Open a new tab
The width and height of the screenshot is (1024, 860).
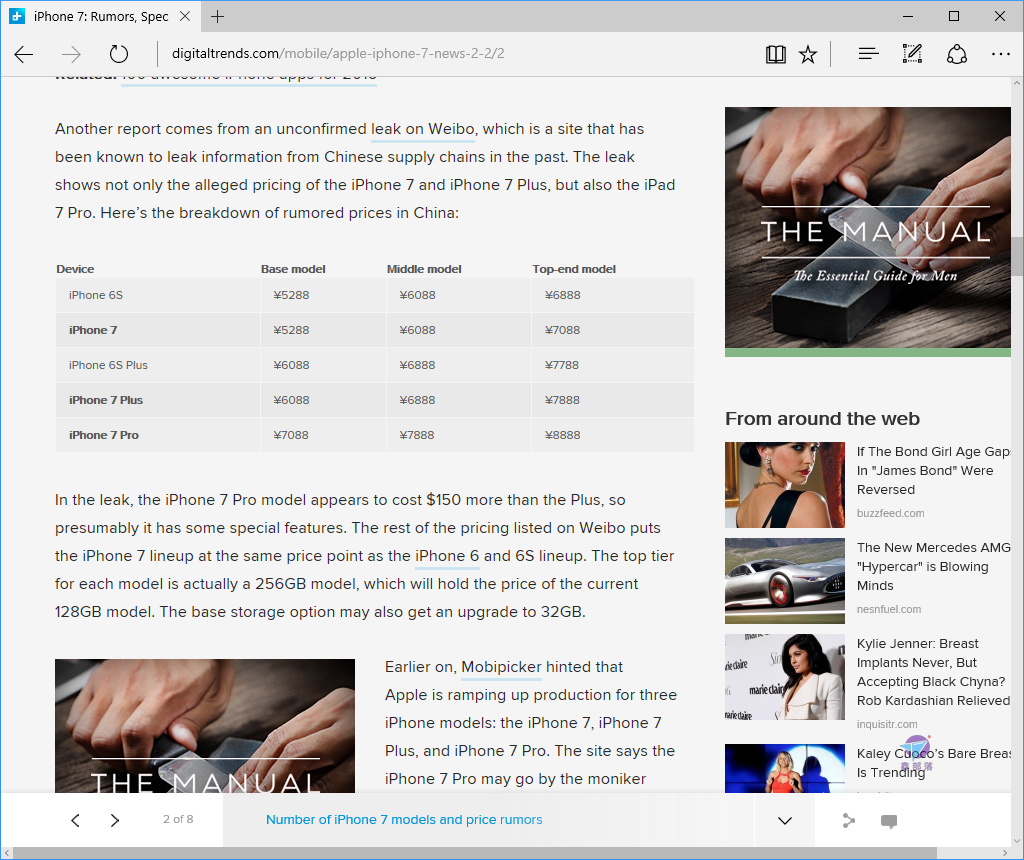tap(217, 16)
